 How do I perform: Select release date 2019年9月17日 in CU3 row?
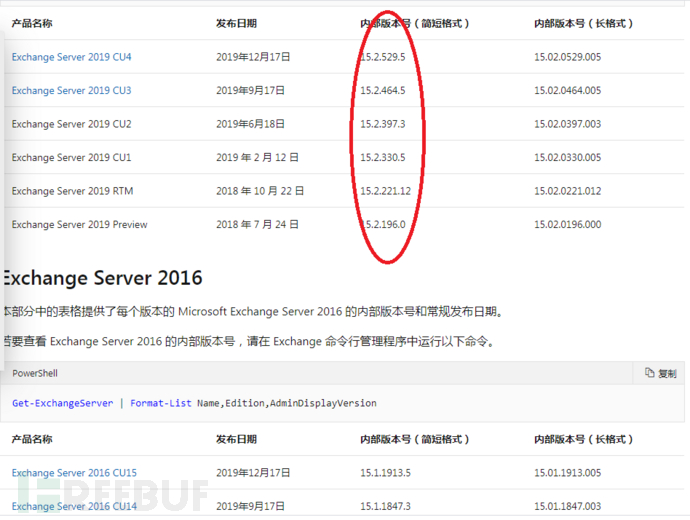click(x=250, y=91)
